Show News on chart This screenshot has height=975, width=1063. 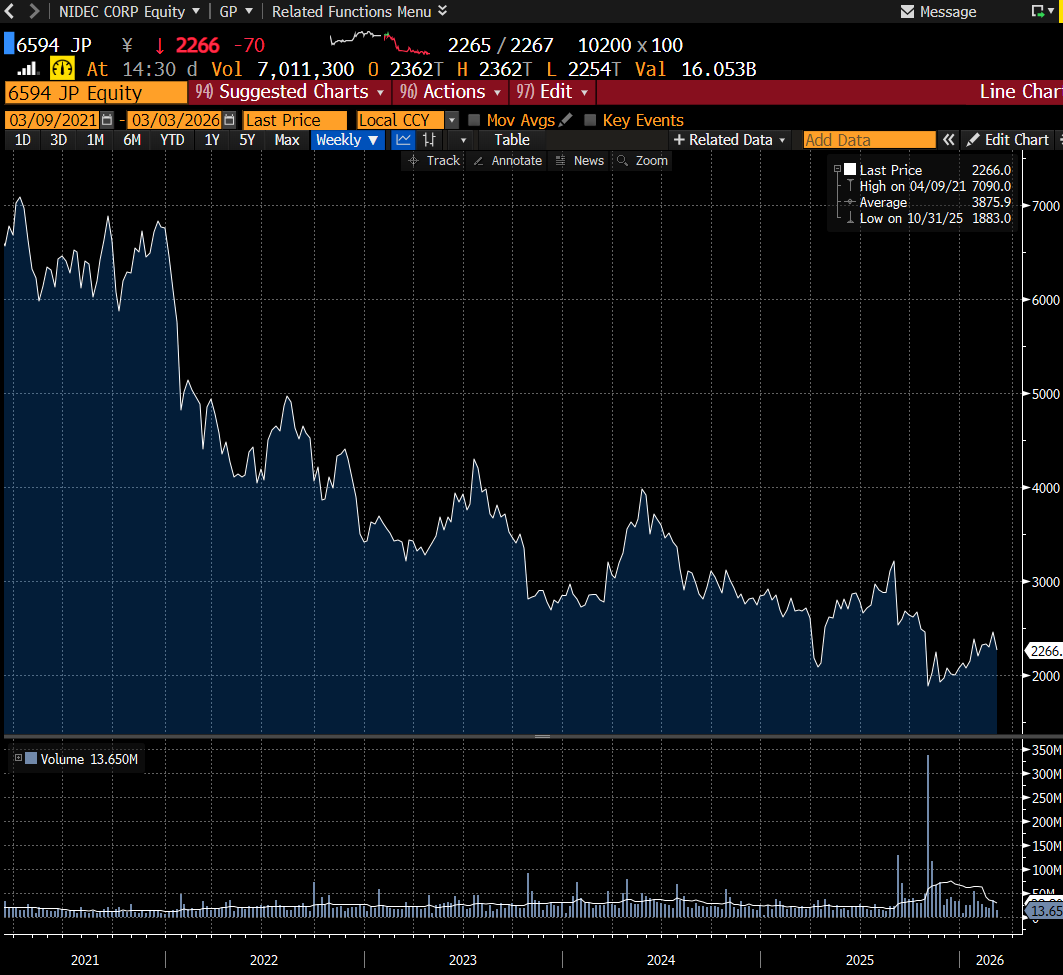[x=580, y=161]
